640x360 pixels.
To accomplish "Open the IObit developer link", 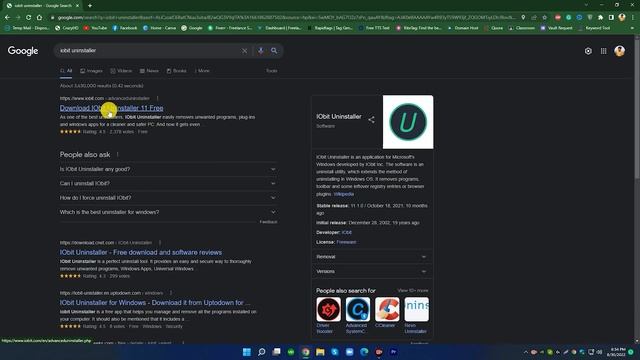I will click(347, 232).
